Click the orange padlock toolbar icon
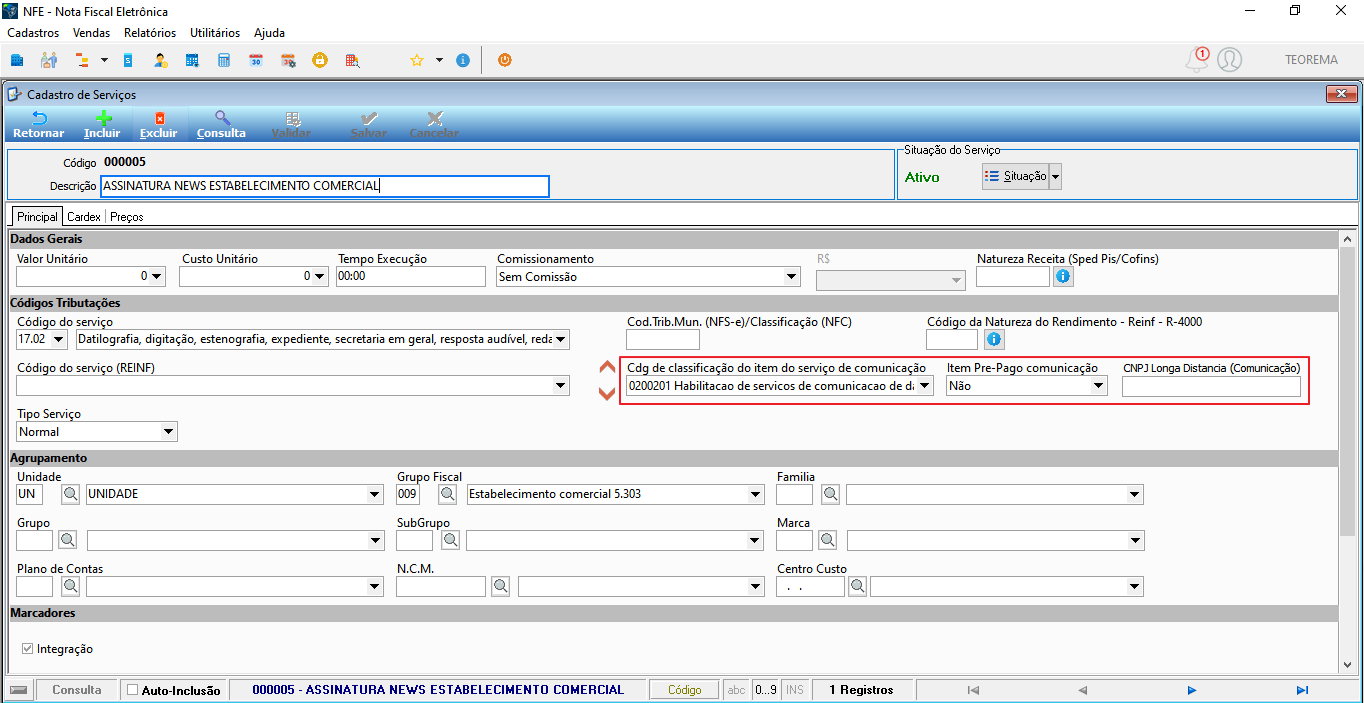1364x703 pixels. pos(320,60)
